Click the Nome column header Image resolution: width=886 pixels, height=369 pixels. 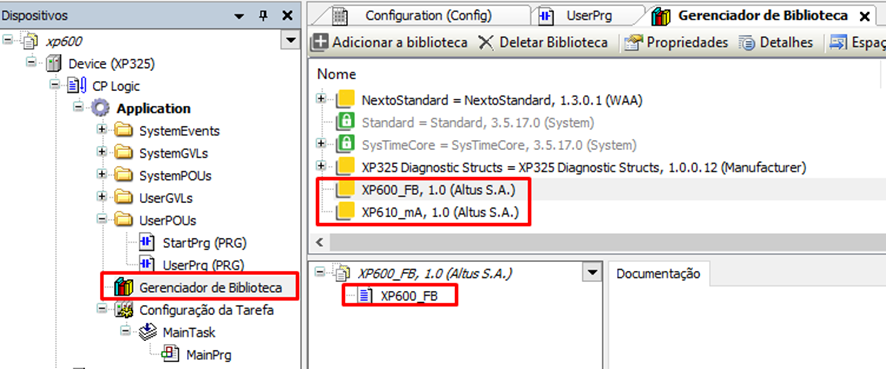coord(337,74)
